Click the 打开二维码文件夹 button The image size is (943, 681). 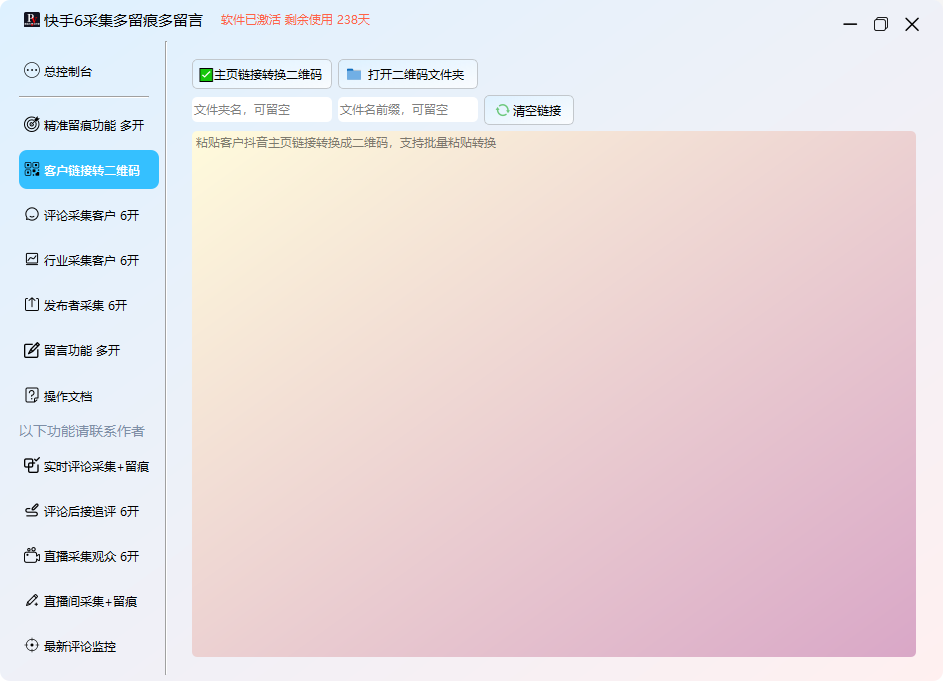407,75
